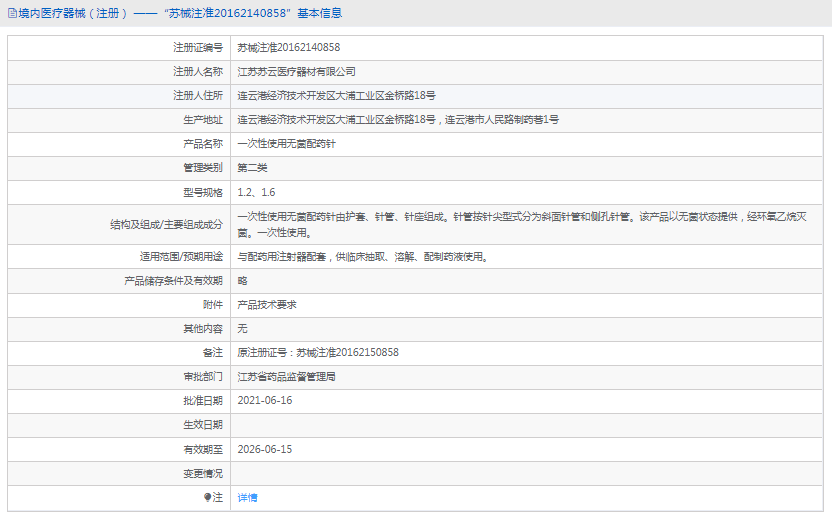The image size is (832, 519).
Task: Select storage condition value 略
Action: tap(242, 281)
